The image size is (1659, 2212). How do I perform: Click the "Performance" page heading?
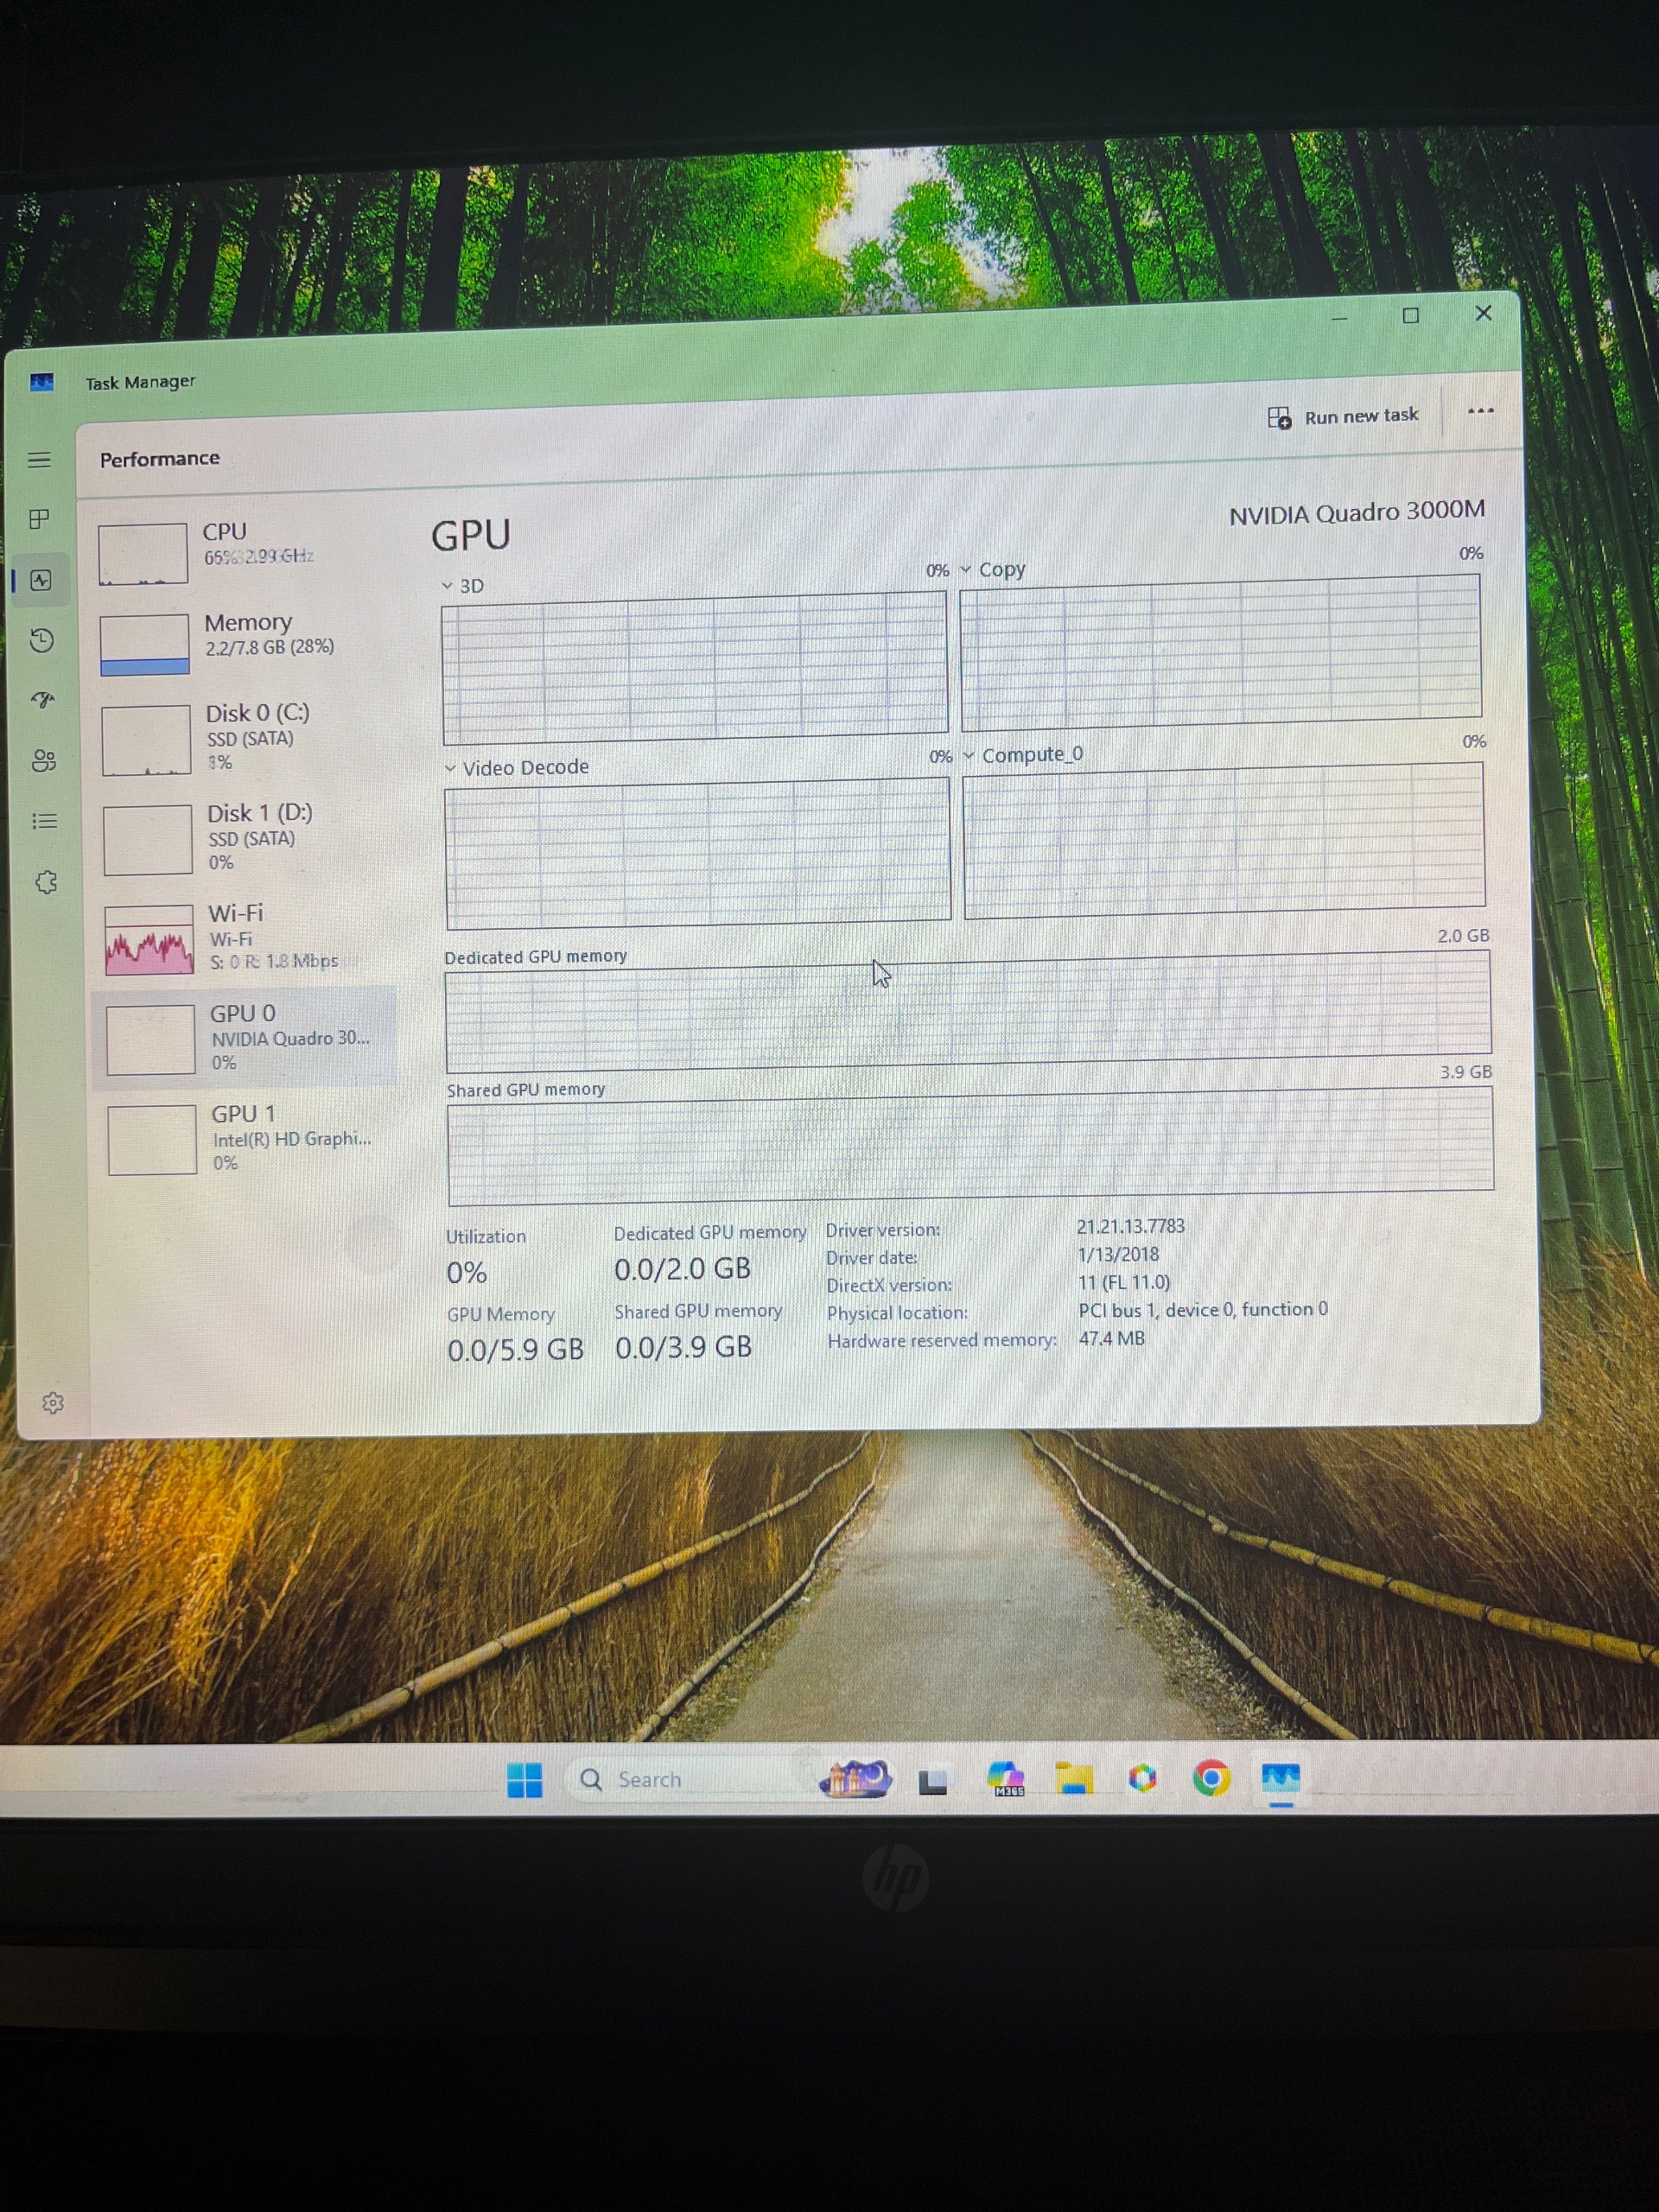(160, 459)
